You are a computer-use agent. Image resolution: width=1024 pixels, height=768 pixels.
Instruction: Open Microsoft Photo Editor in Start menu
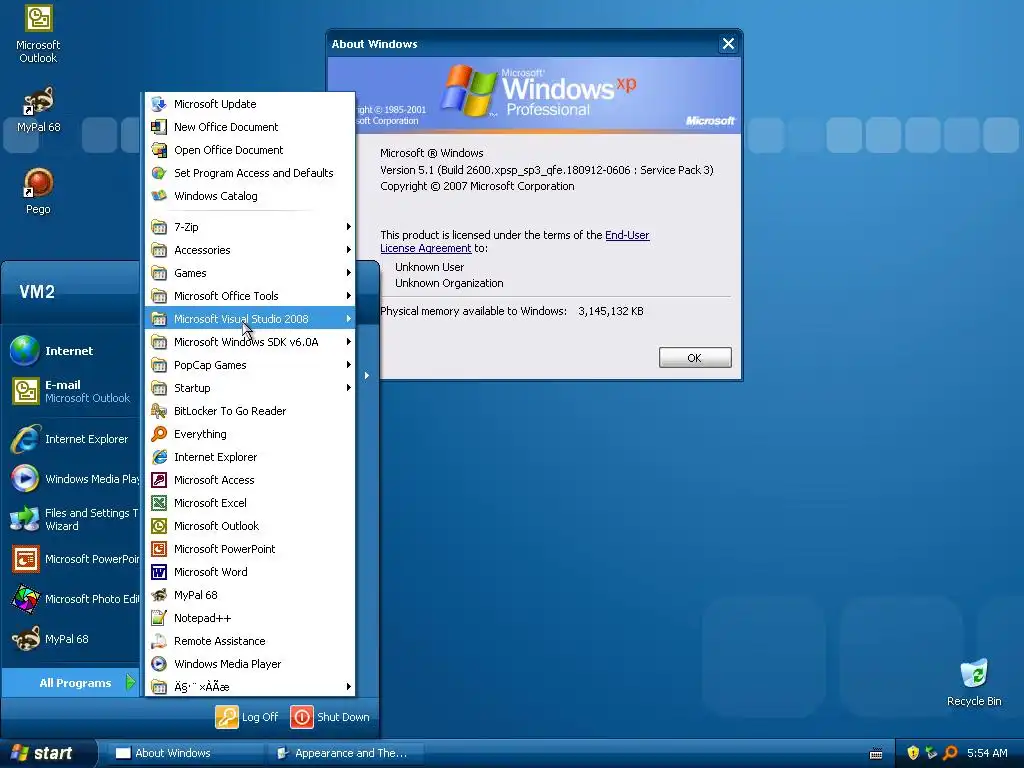click(x=71, y=599)
